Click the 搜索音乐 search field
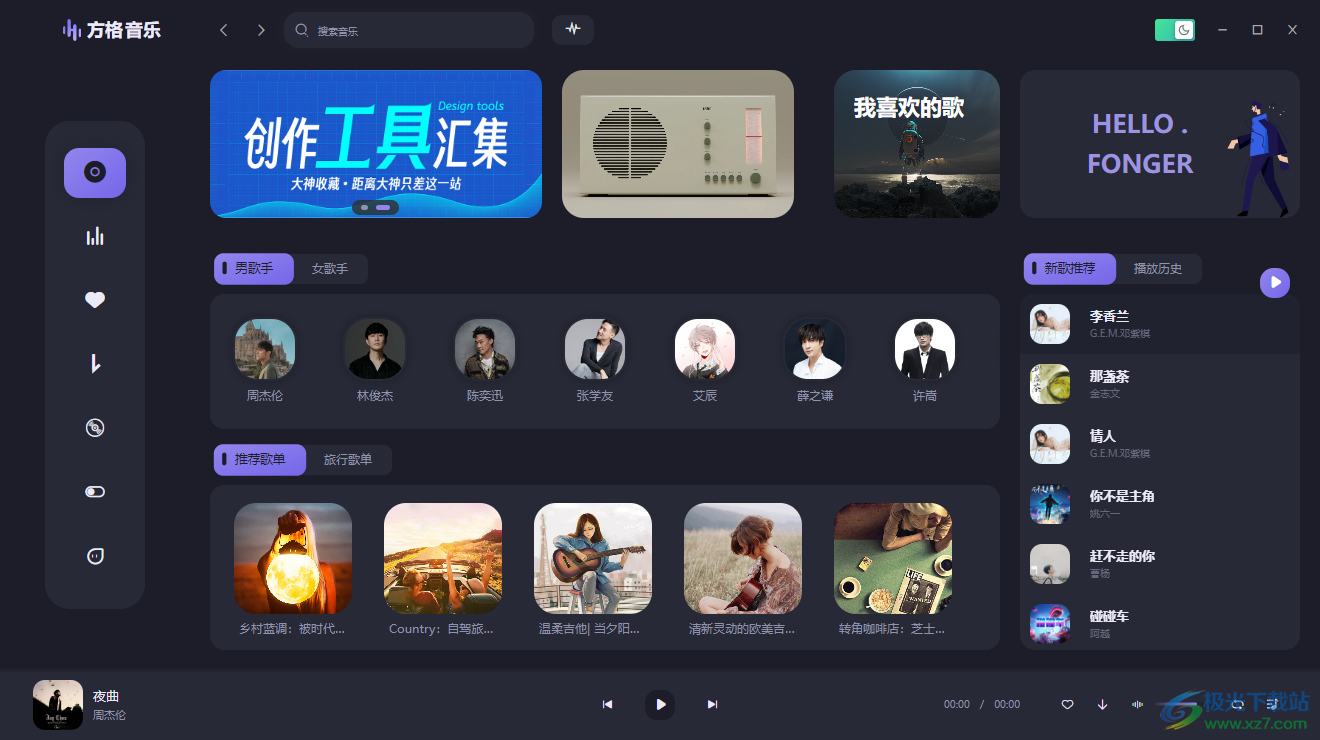Viewport: 1320px width, 740px height. click(x=409, y=30)
